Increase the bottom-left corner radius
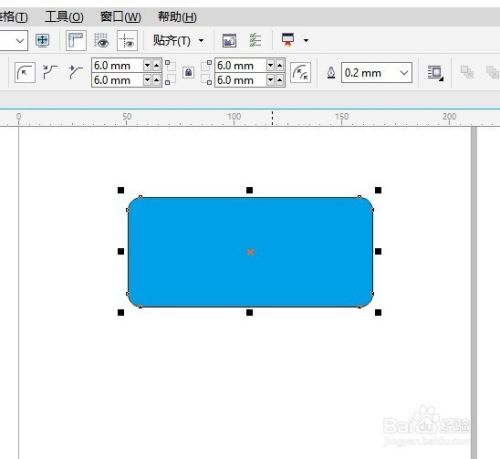Image resolution: width=500 pixels, height=459 pixels. coord(156,80)
